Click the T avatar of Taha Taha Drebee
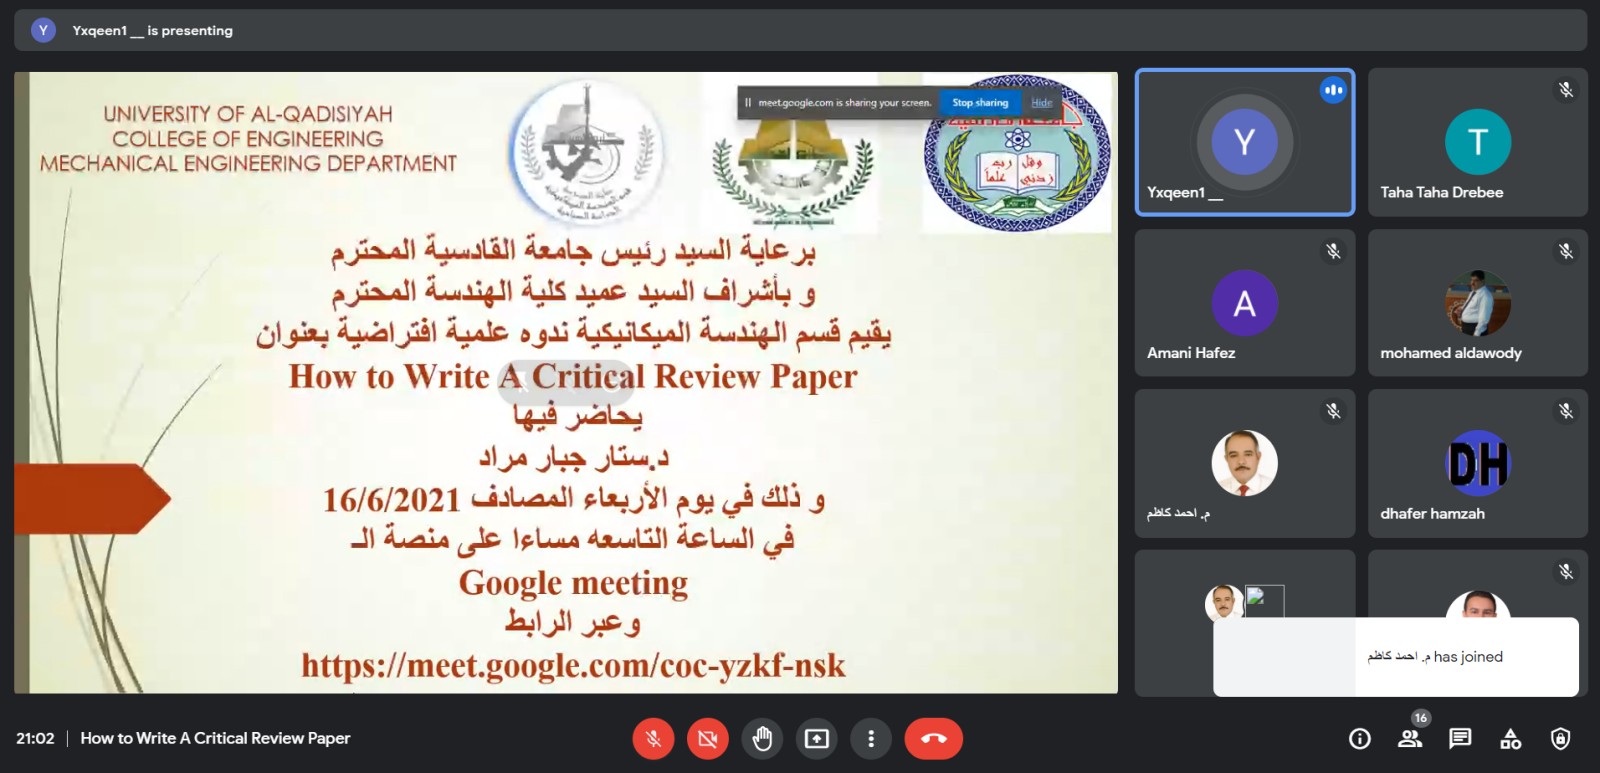 pyautogui.click(x=1478, y=142)
